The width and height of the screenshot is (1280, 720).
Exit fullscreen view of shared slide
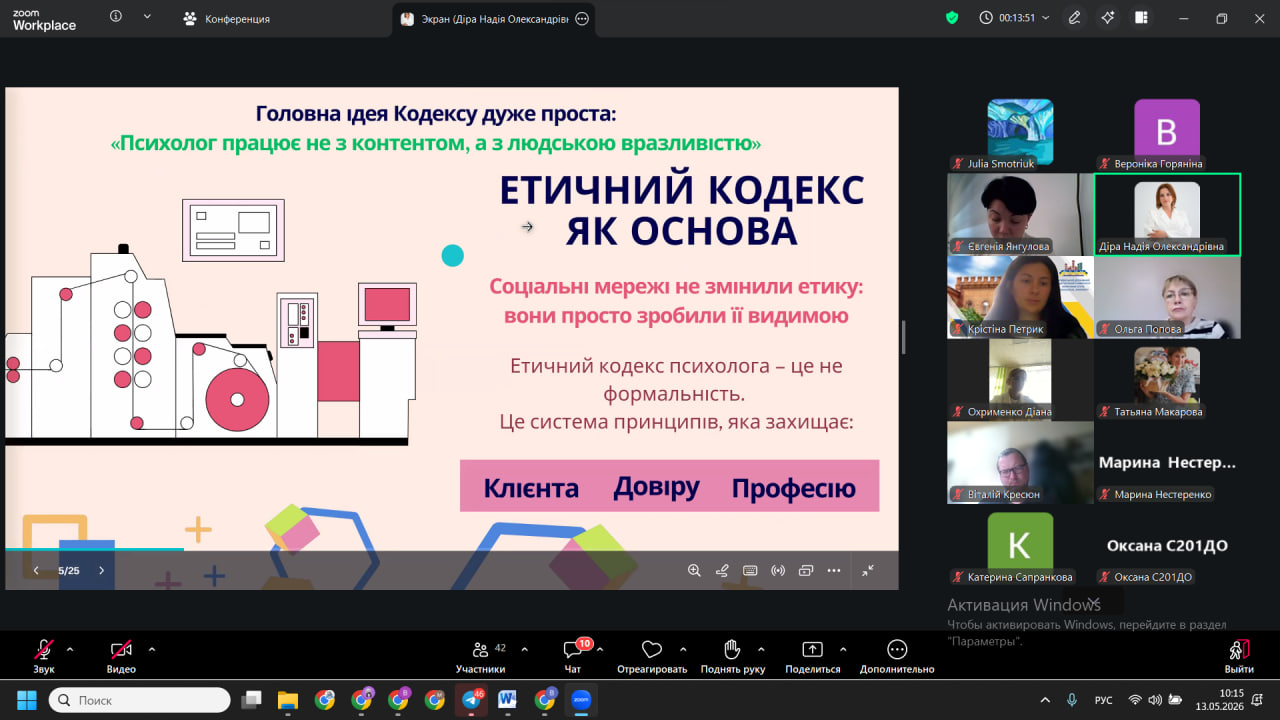pos(868,571)
